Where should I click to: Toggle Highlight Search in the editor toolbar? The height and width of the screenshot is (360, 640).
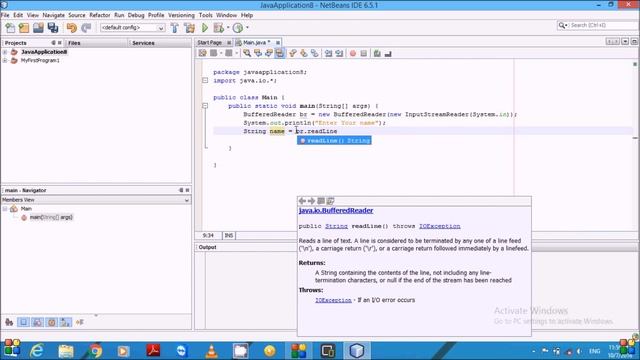(x=280, y=53)
